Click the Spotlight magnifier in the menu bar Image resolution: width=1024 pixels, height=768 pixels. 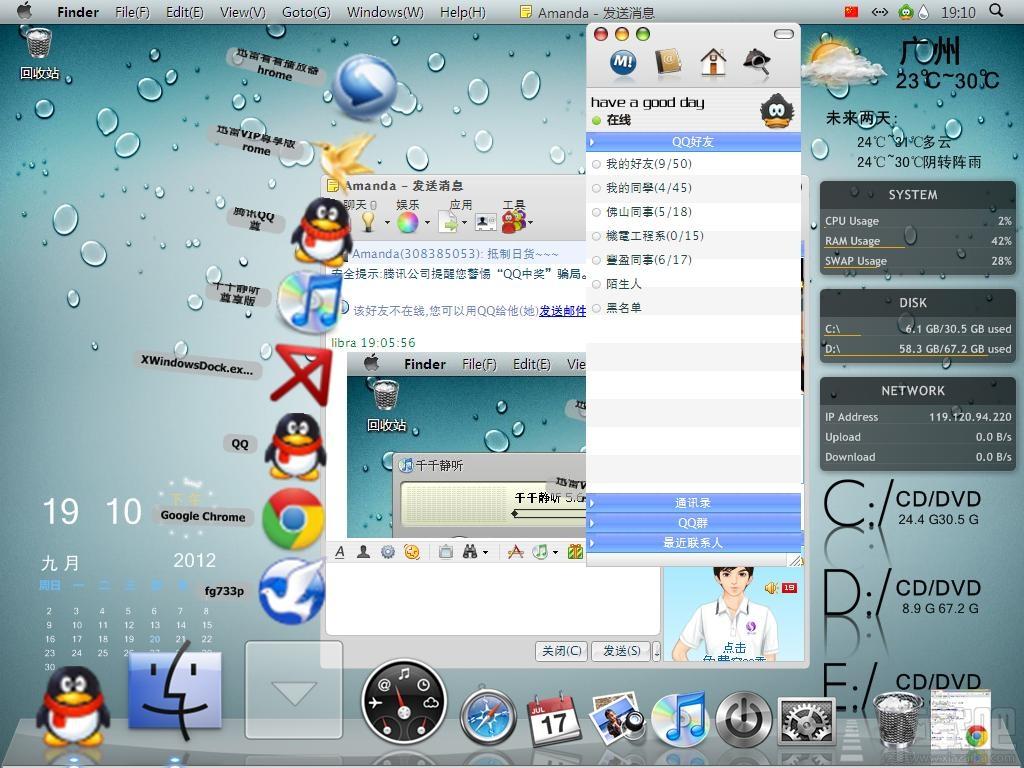coord(997,11)
